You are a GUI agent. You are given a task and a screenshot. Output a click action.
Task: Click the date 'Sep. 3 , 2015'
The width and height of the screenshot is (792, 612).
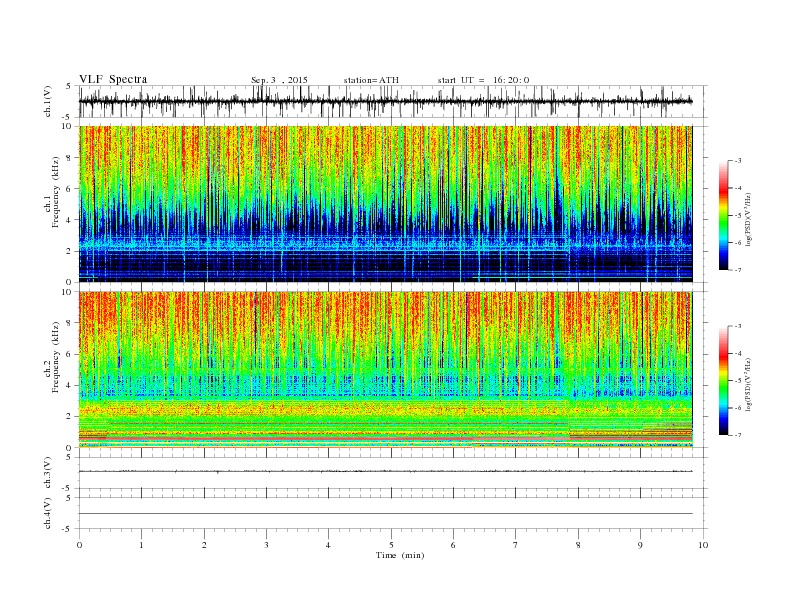pos(279,80)
